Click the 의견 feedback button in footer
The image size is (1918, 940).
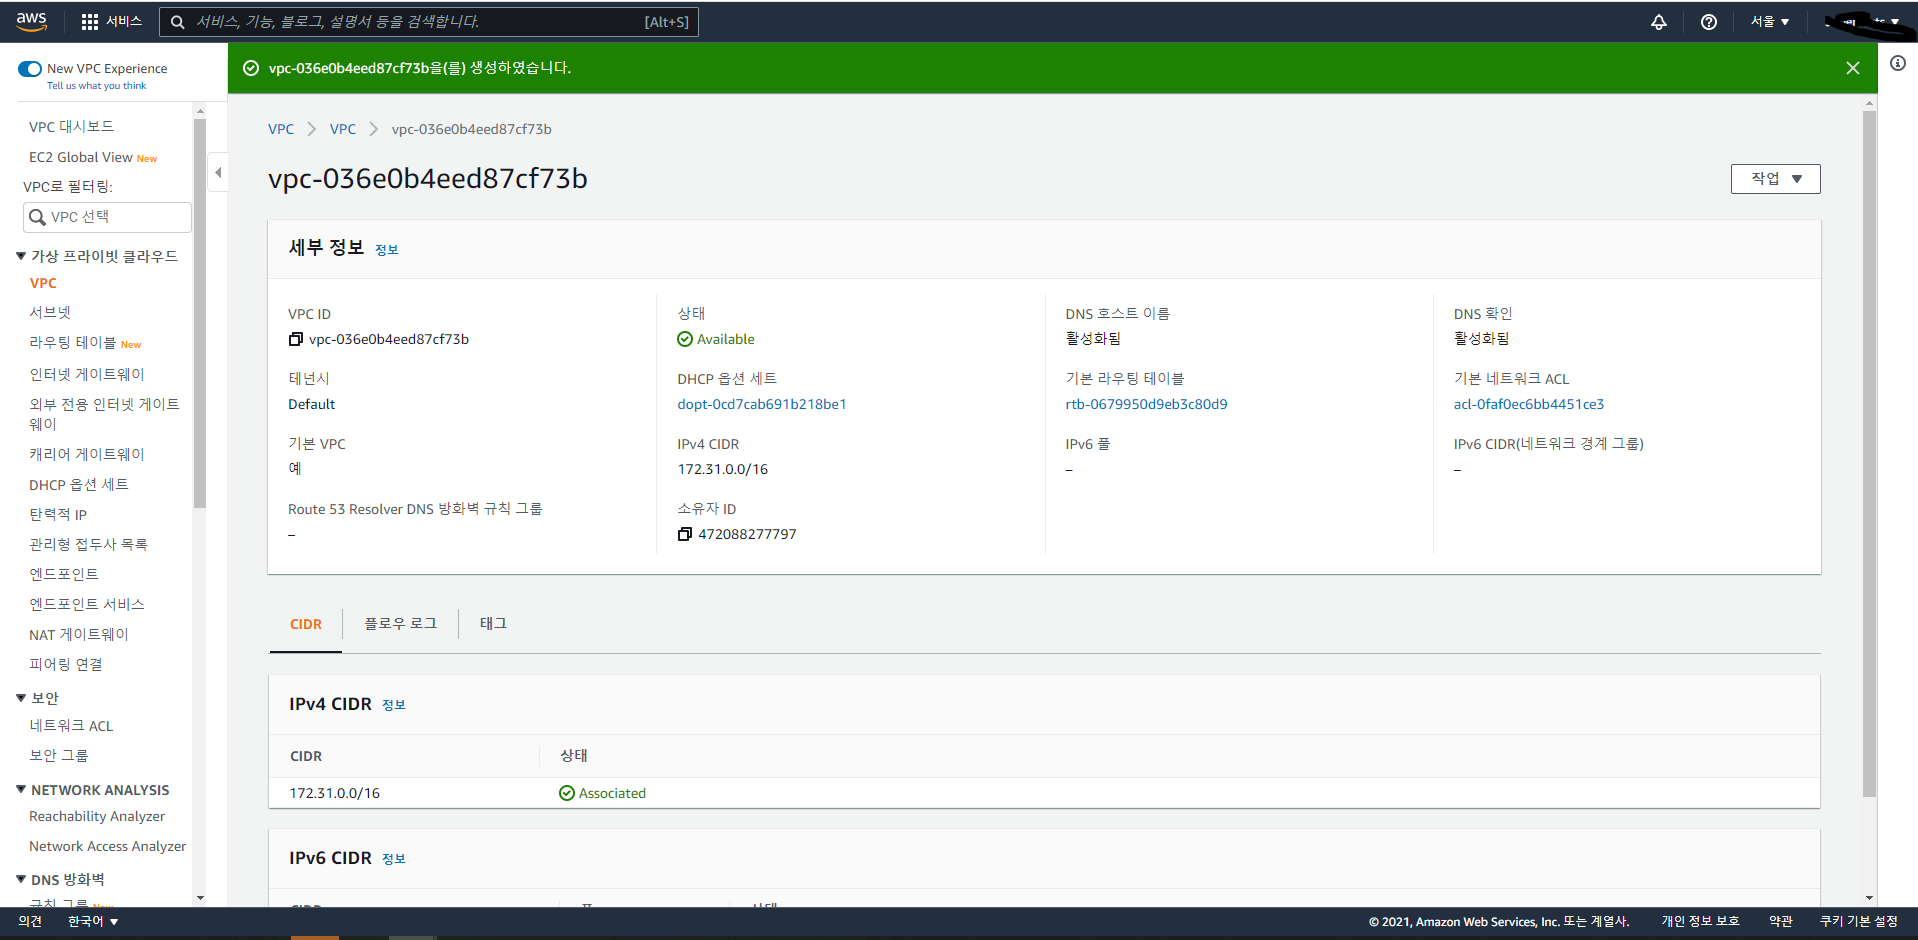(x=30, y=921)
